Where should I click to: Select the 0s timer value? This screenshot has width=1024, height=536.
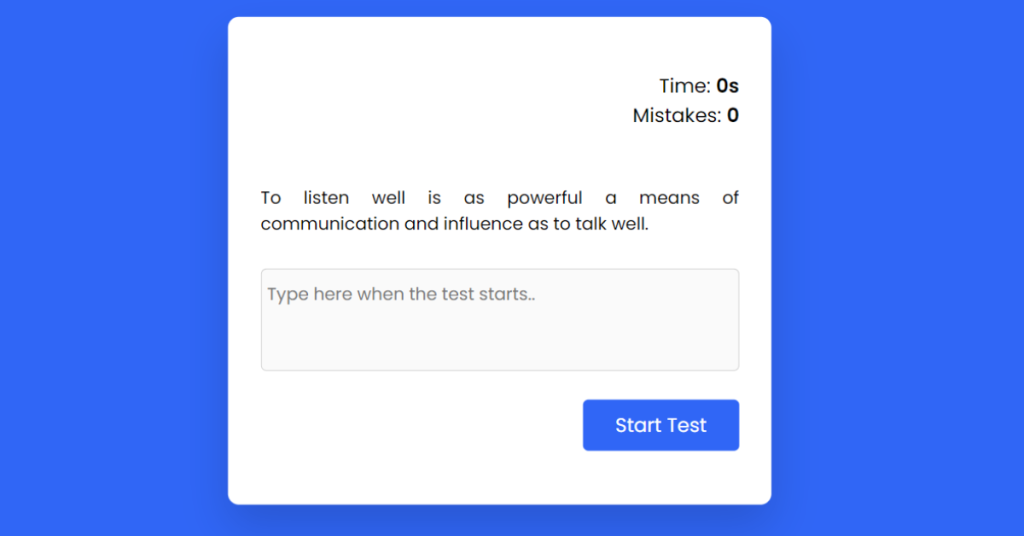[x=727, y=86]
